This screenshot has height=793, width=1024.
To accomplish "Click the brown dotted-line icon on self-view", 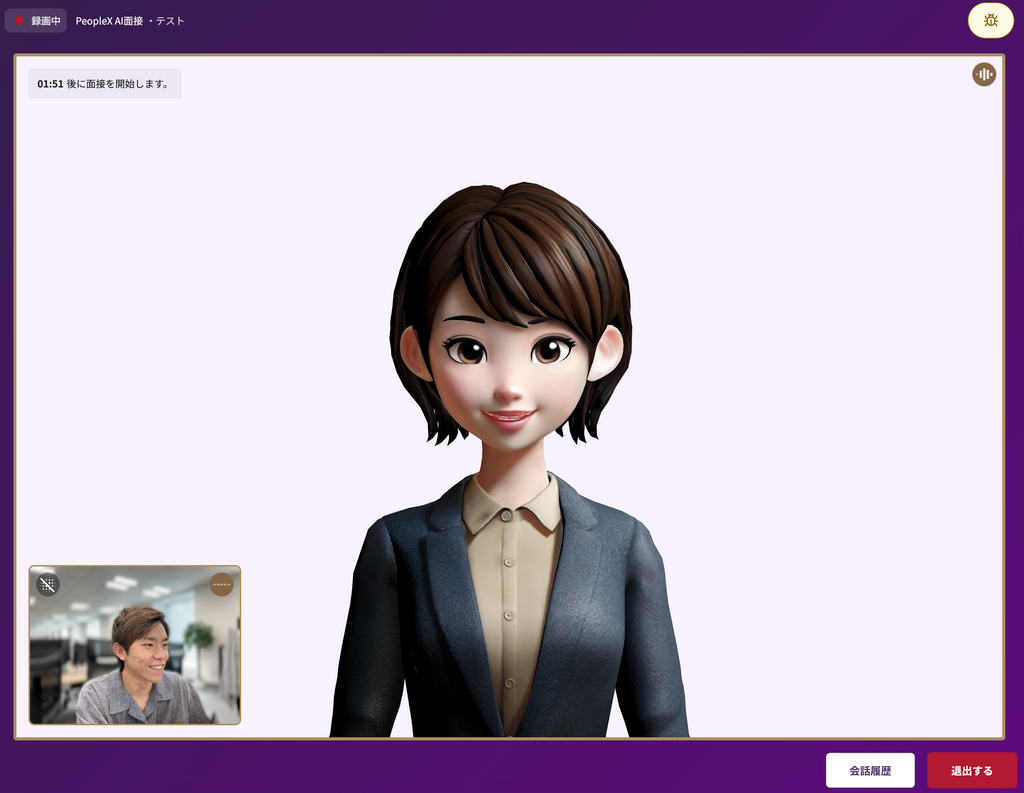I will pos(221,585).
